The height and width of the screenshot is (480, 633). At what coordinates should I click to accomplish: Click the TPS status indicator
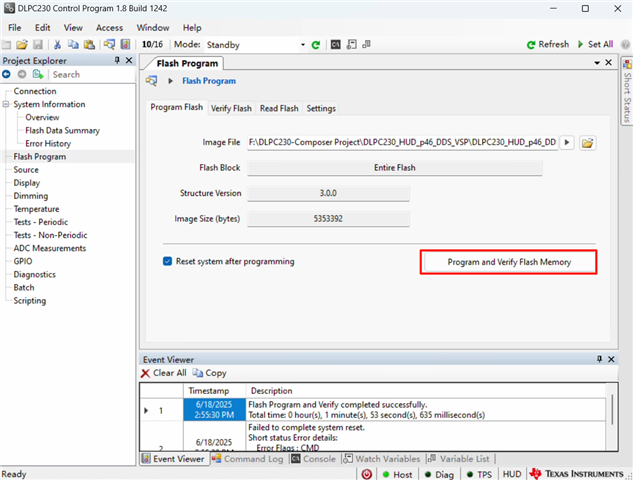[x=479, y=474]
